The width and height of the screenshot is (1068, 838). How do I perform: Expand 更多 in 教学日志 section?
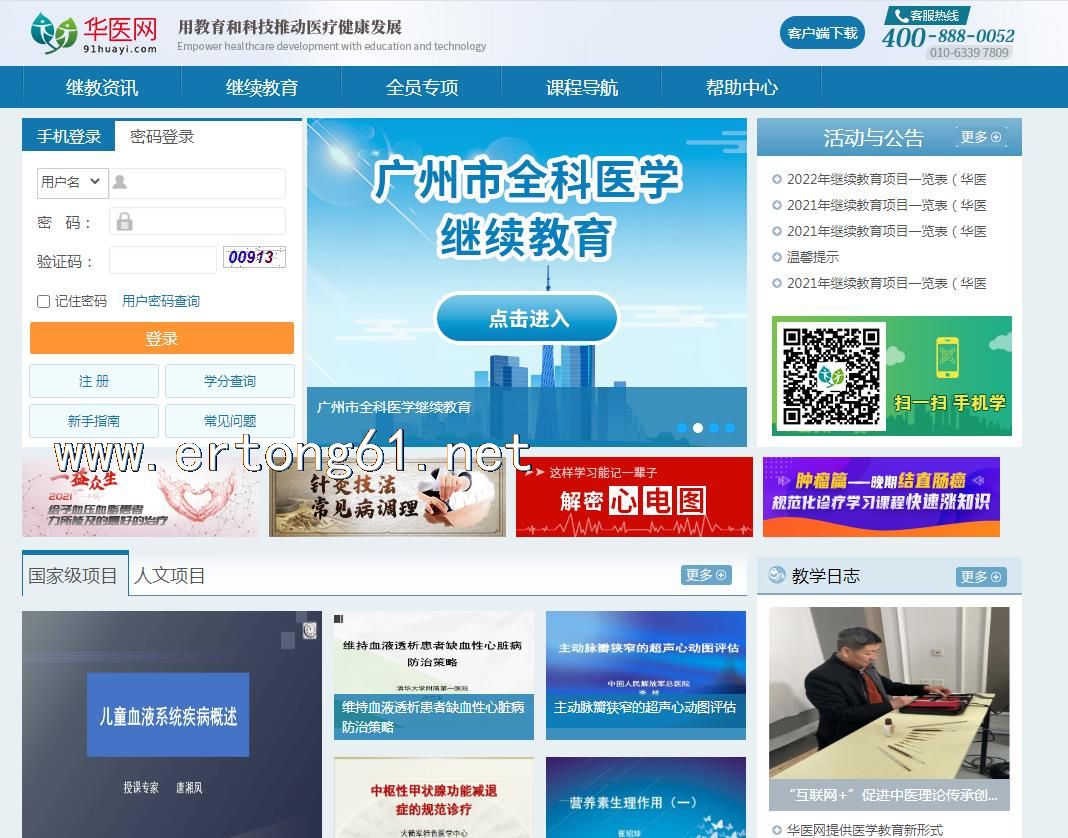(980, 576)
